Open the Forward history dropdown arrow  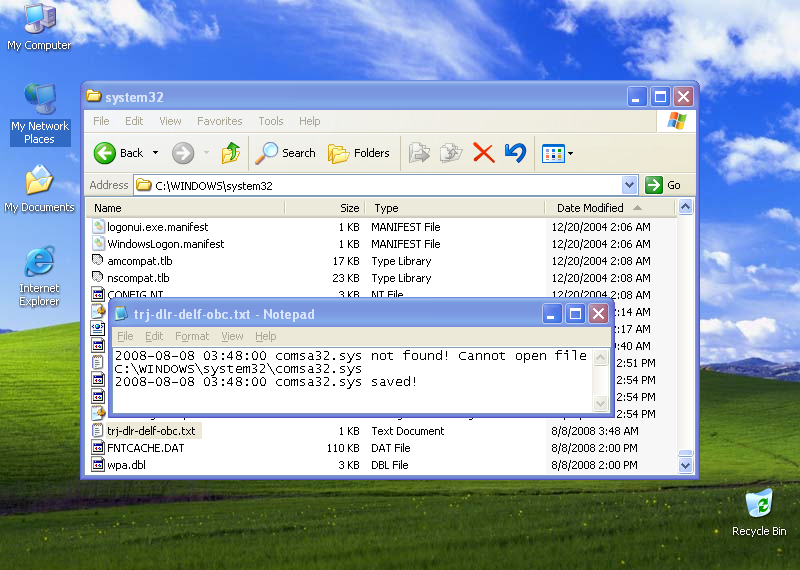point(207,153)
